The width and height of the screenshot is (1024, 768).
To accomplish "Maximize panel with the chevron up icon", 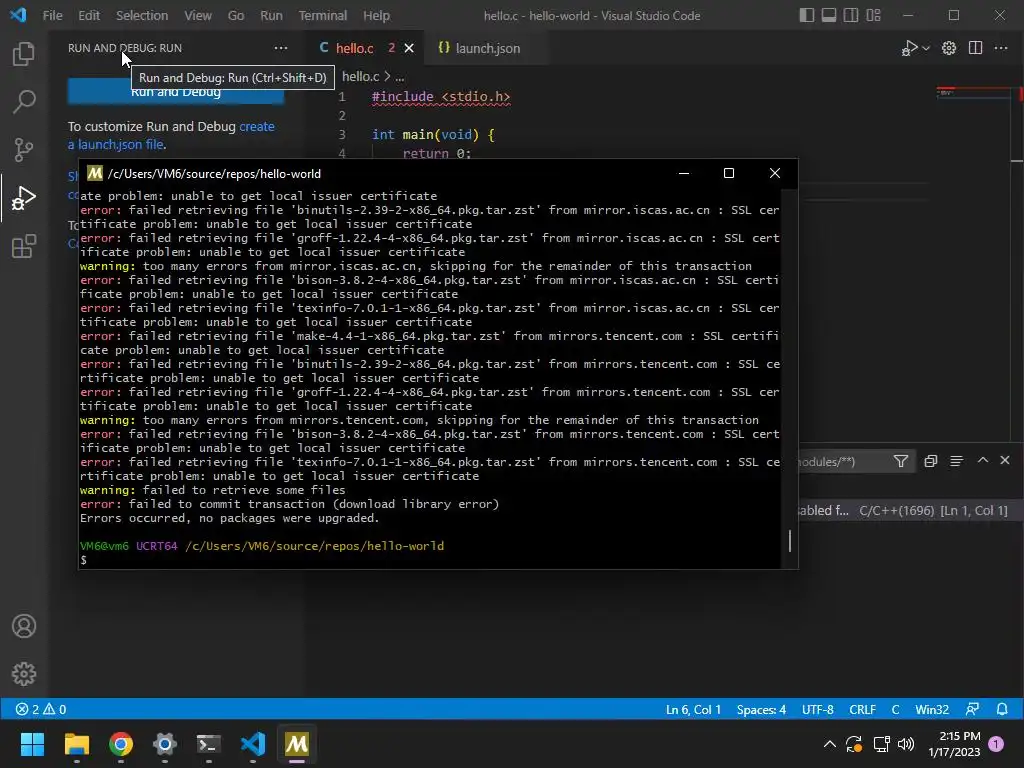I will [982, 460].
